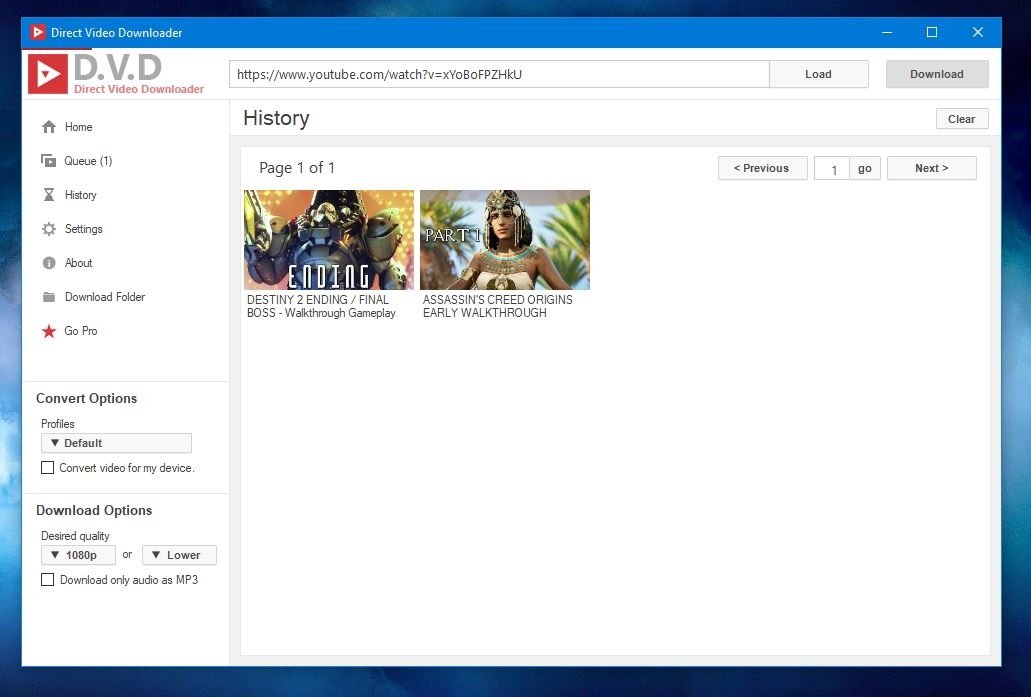Viewport: 1031px width, 697px height.
Task: Click the Home house icon in the sidebar
Action: [x=49, y=127]
